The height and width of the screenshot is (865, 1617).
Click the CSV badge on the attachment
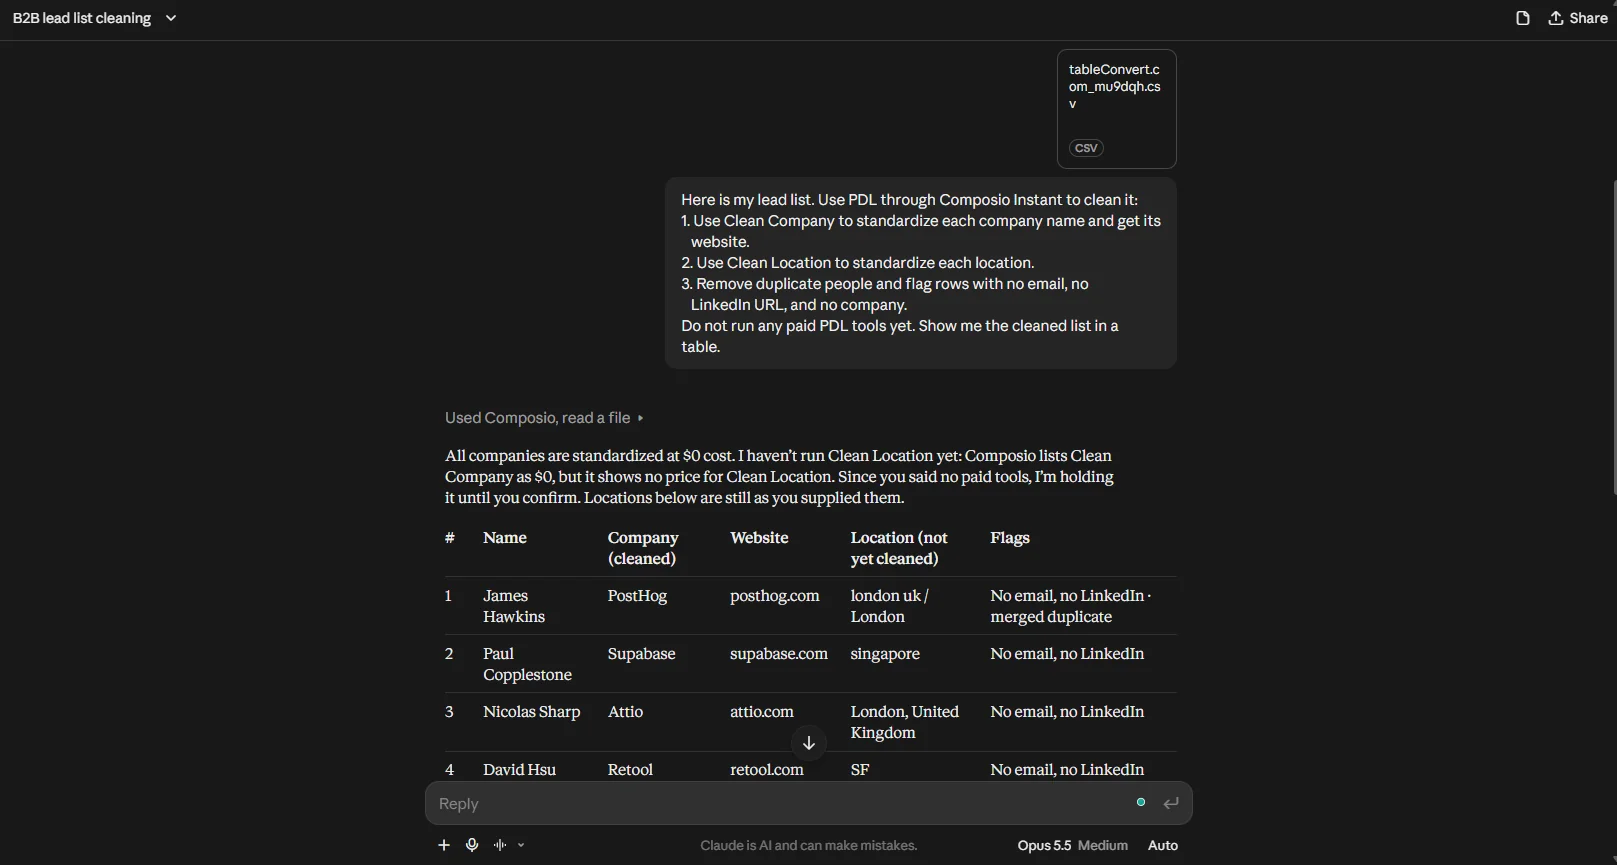[x=1086, y=148]
